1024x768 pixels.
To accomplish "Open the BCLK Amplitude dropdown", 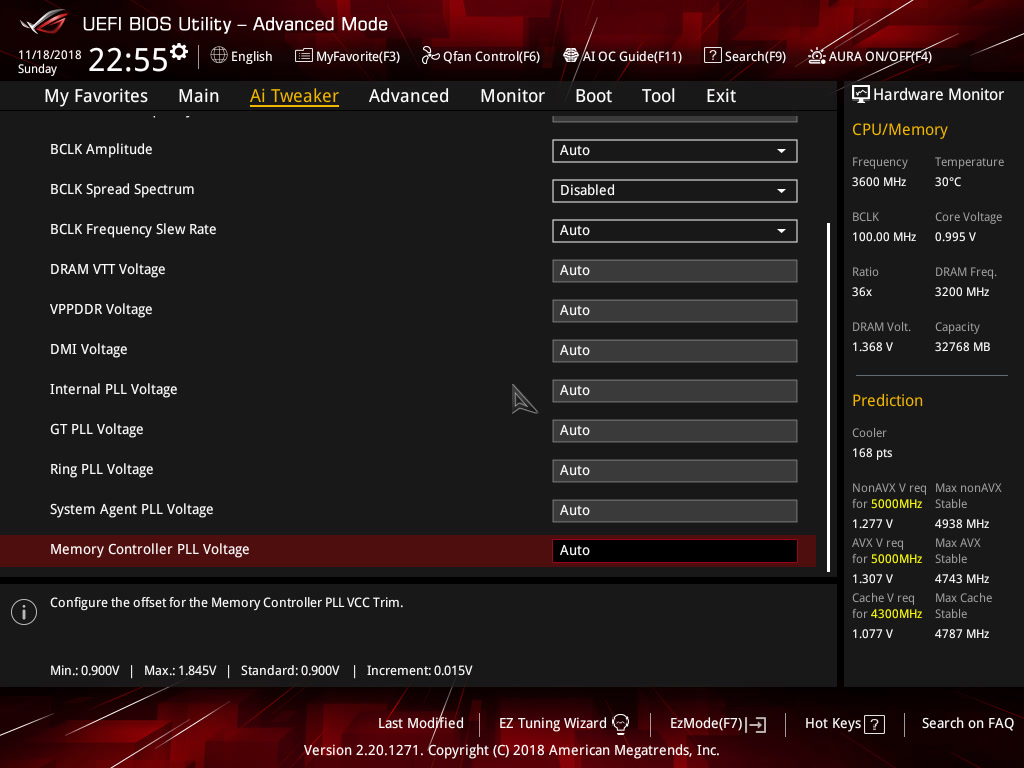I will [x=675, y=150].
